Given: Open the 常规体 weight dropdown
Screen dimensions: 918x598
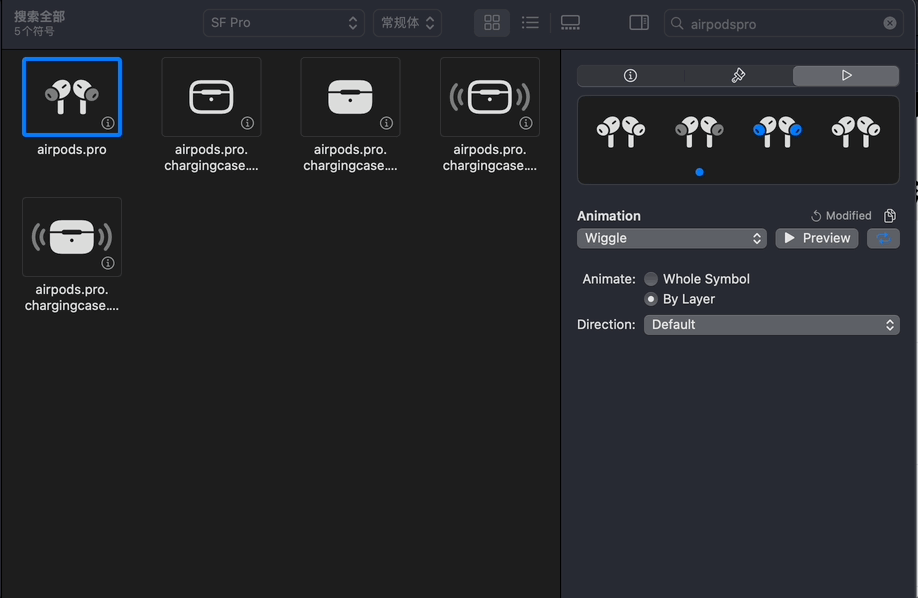Looking at the screenshot, I should tap(407, 23).
